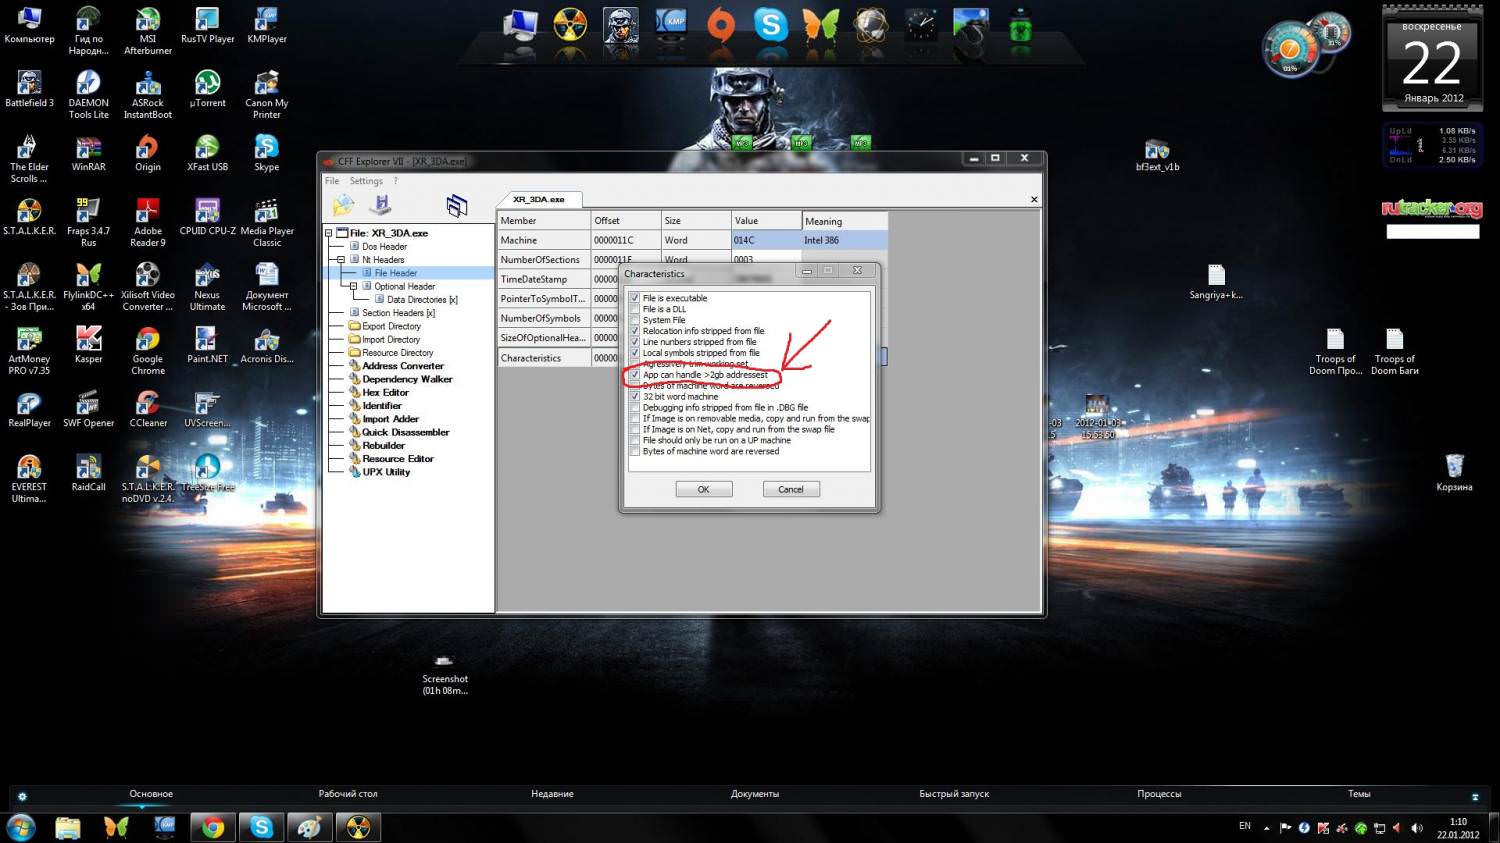1500x843 pixels.
Task: Select Dos Header in the tree
Action: tap(384, 246)
